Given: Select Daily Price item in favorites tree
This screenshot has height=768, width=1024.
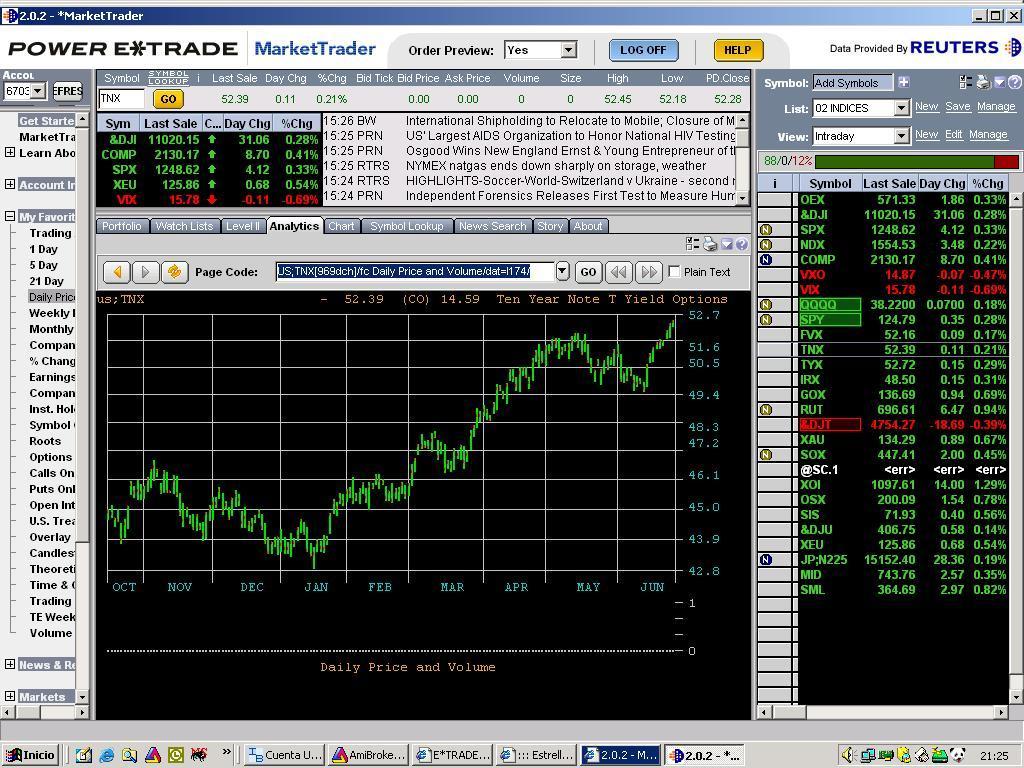Looking at the screenshot, I should (52, 297).
